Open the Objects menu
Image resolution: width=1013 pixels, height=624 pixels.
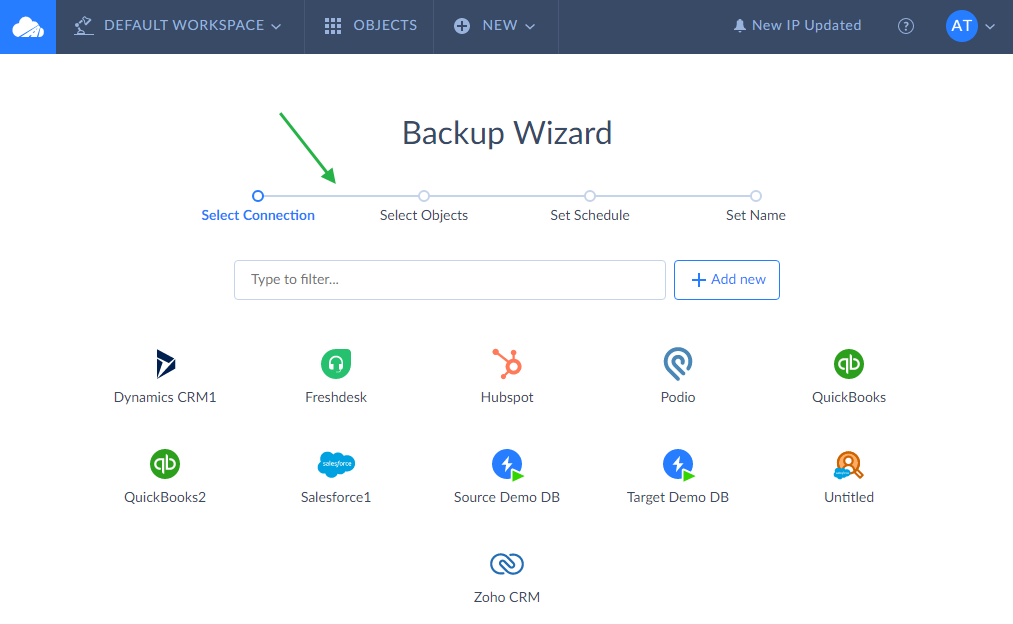pos(370,26)
